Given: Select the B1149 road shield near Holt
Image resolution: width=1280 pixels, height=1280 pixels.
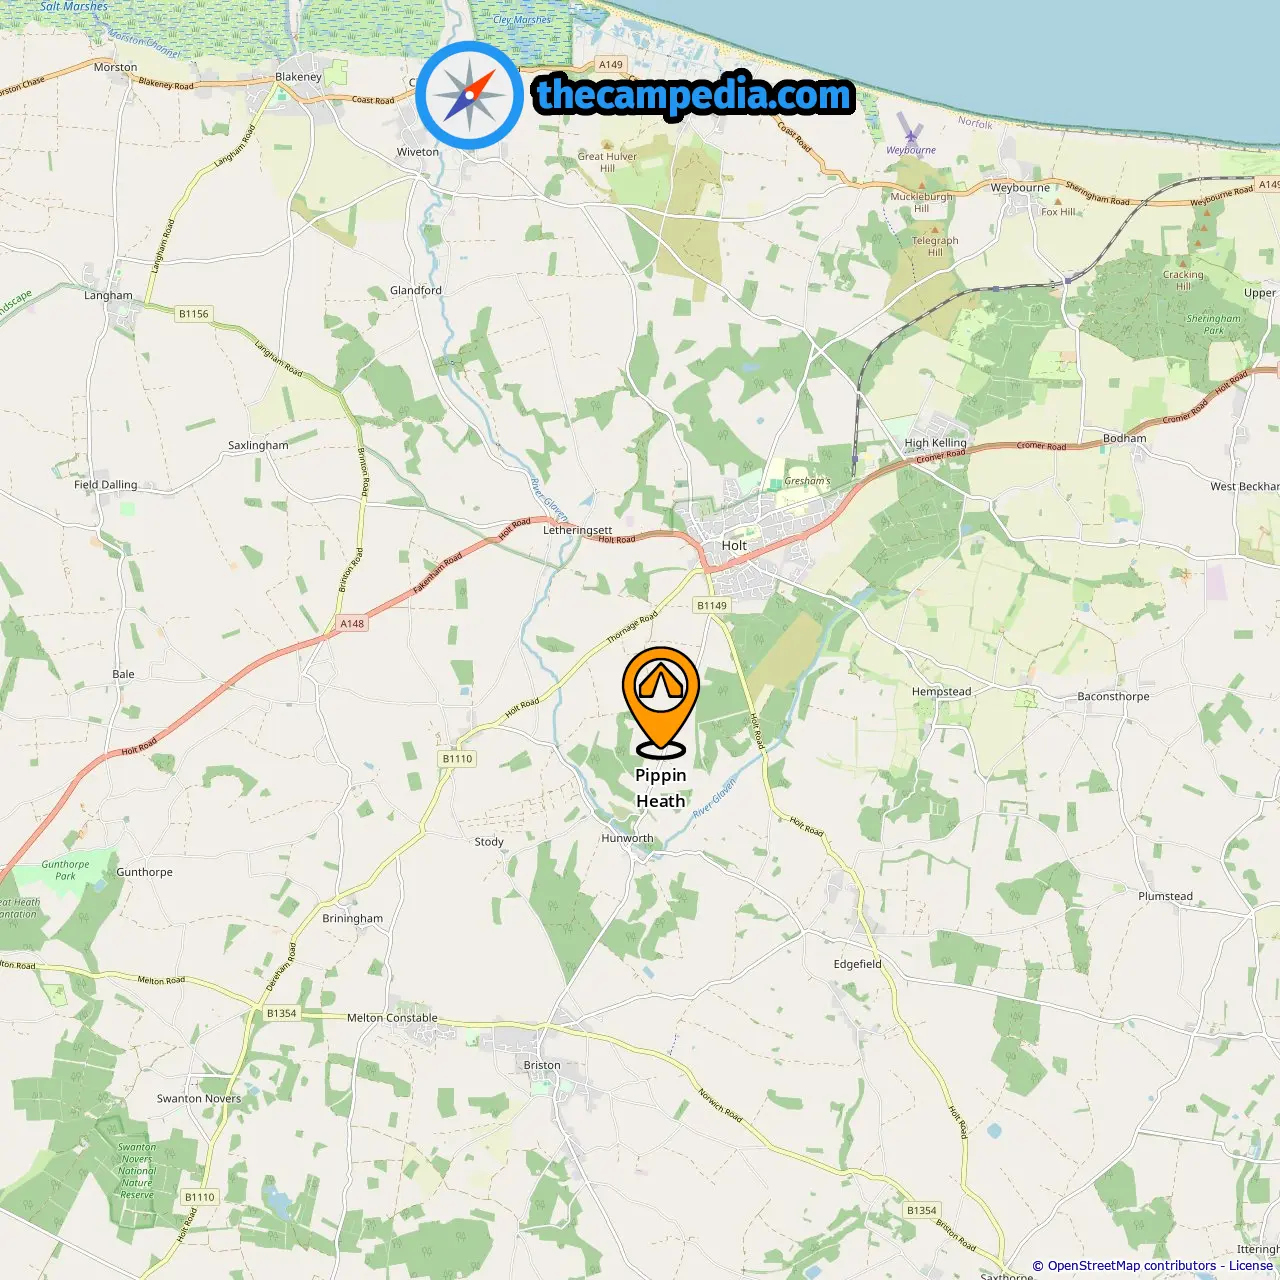Looking at the screenshot, I should [712, 605].
